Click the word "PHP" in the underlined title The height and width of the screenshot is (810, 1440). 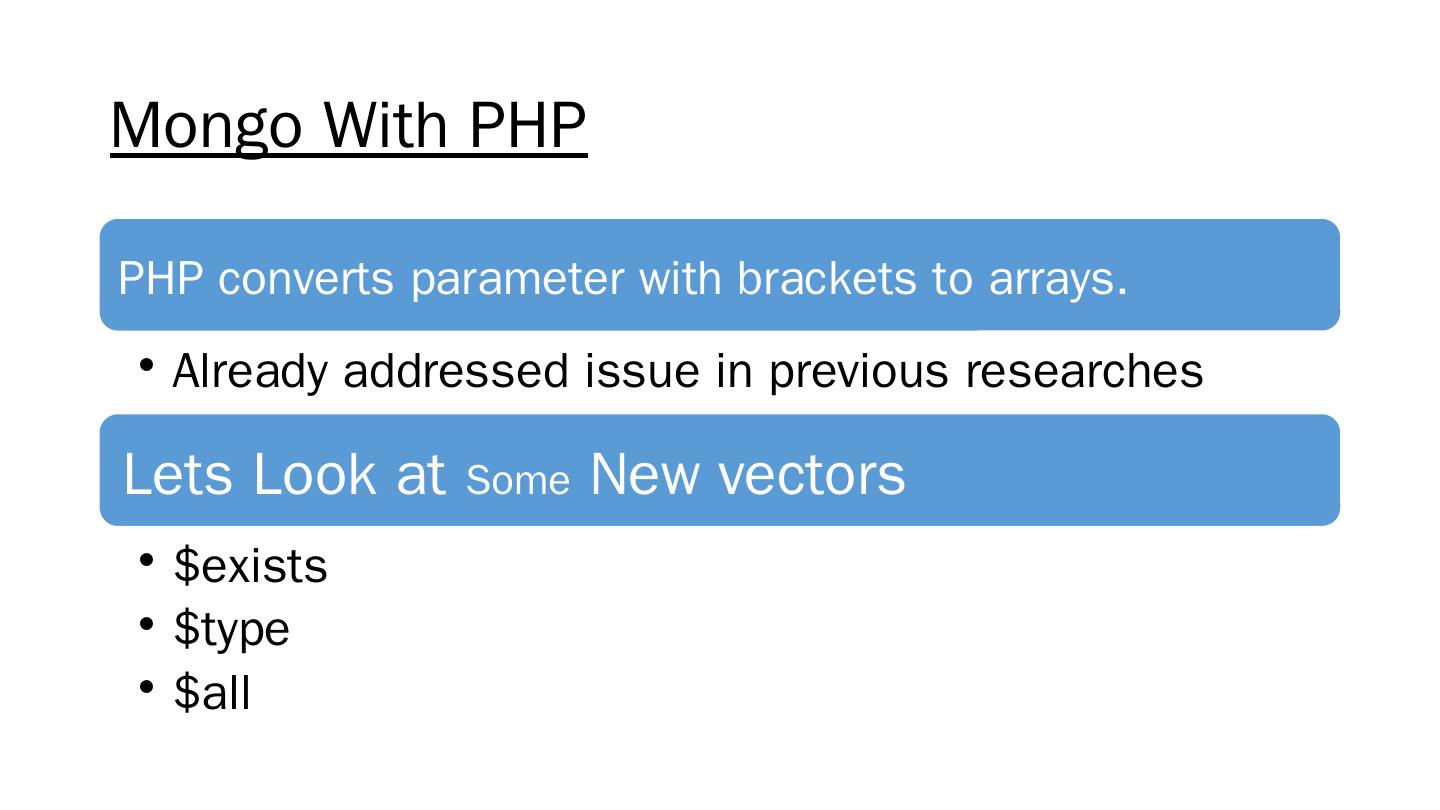click(527, 126)
